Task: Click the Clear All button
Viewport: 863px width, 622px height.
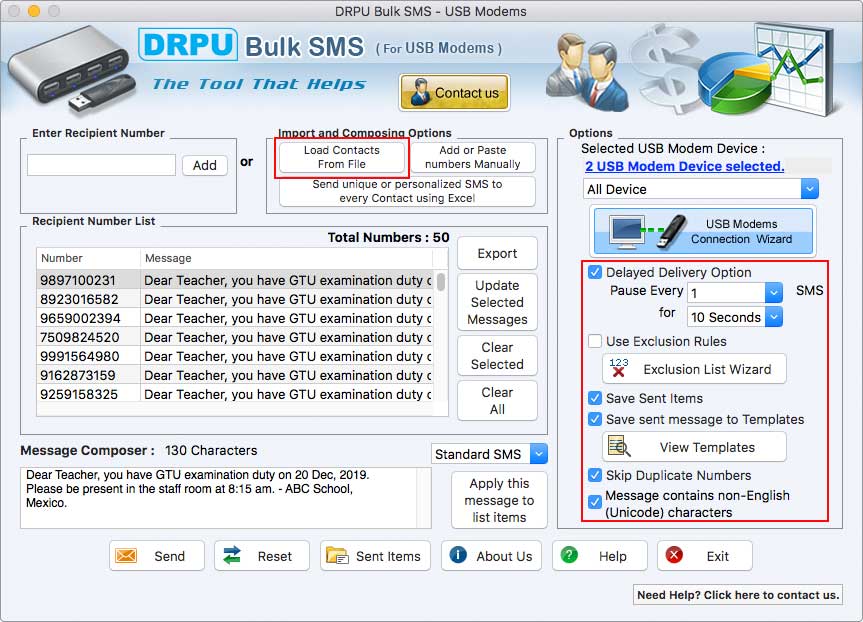Action: 497,401
